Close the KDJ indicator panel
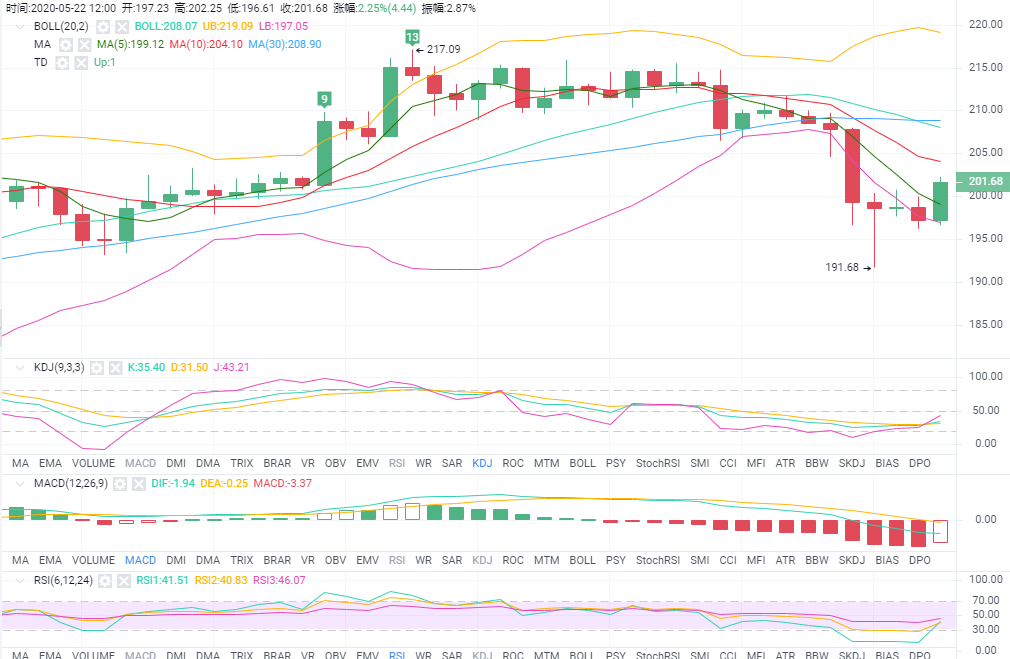The width and height of the screenshot is (1010, 659). 116,367
